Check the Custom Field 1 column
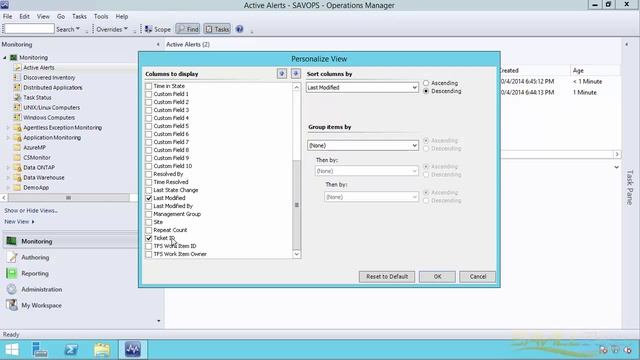This screenshot has height=360, width=640. click(x=149, y=94)
